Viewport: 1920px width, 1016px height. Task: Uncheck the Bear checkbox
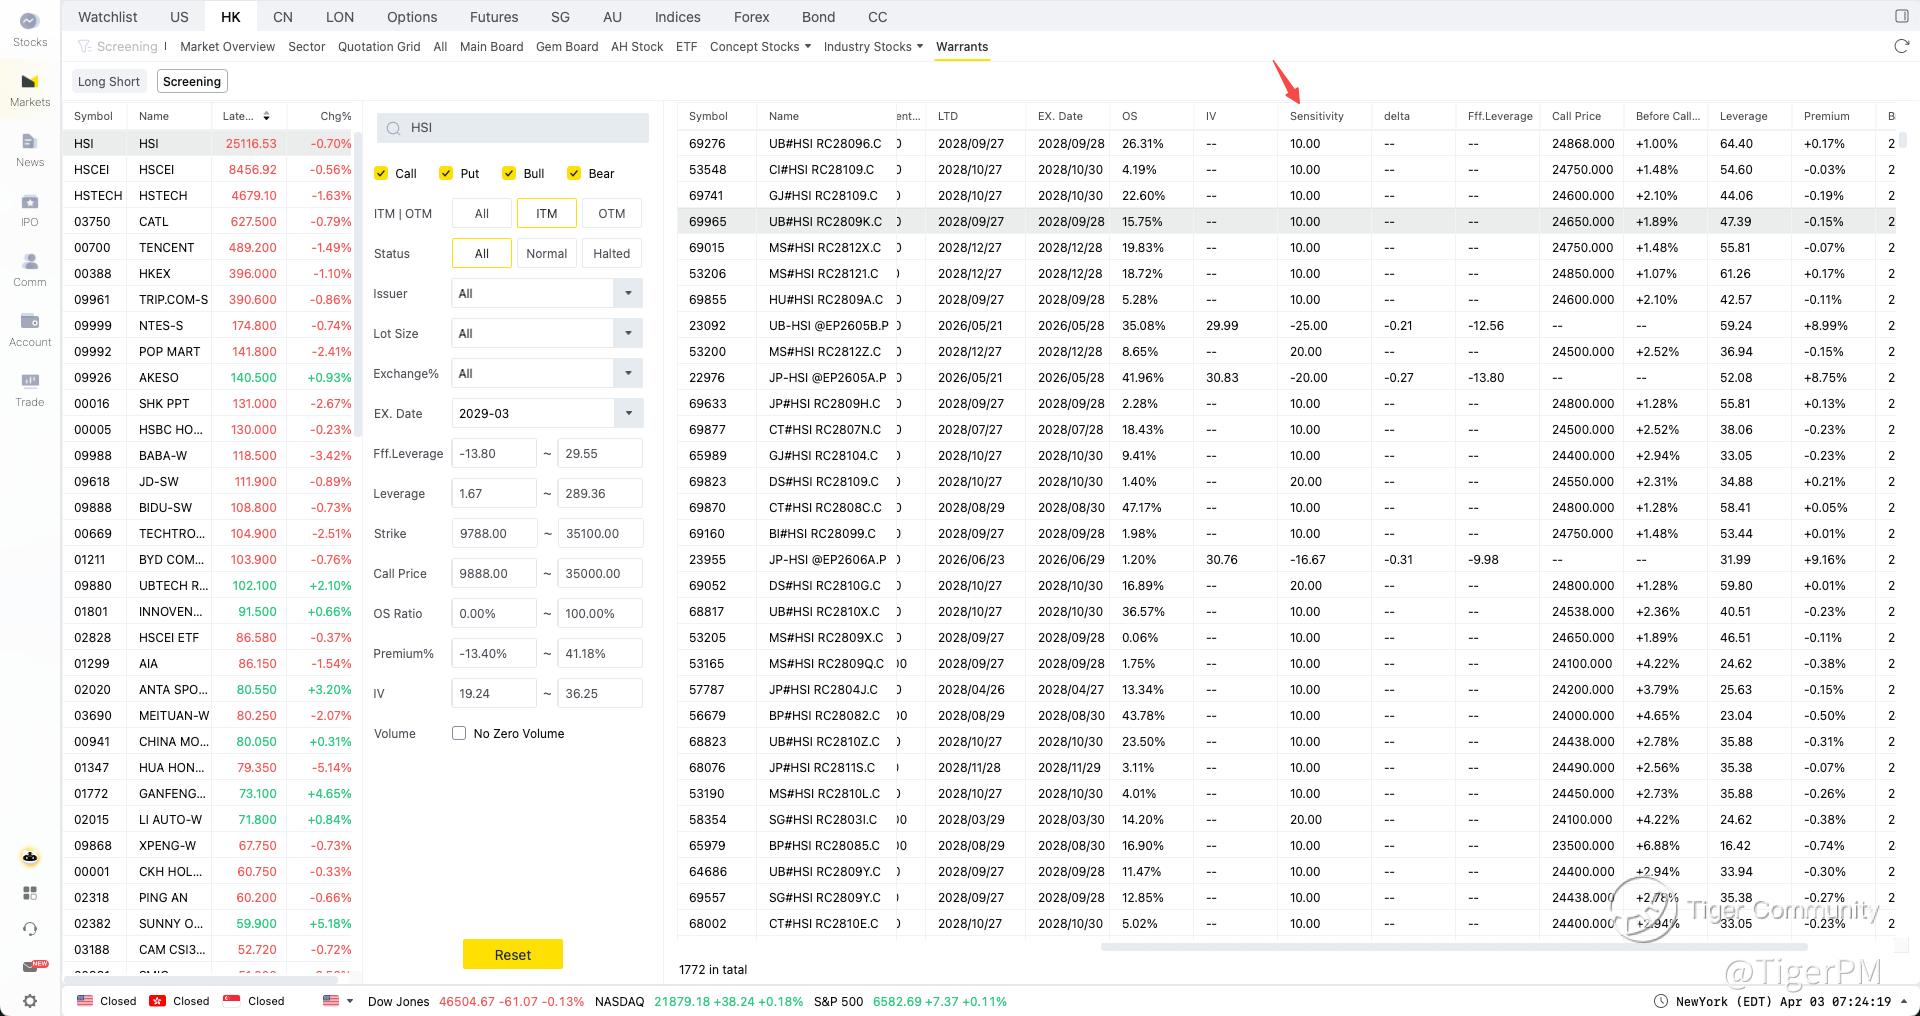coord(574,173)
